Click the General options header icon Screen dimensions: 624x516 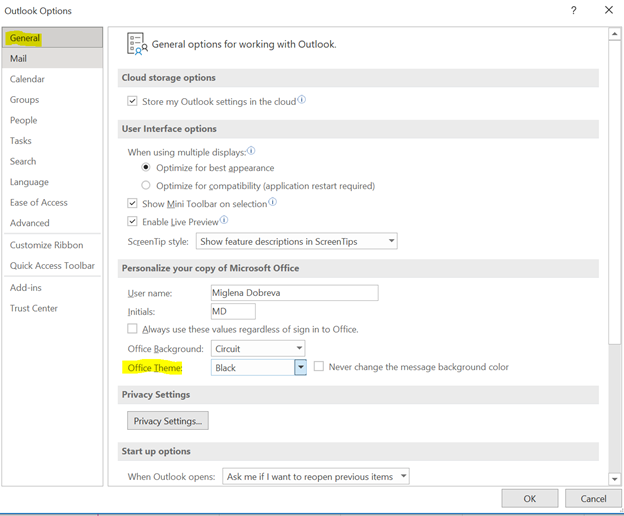[137, 44]
